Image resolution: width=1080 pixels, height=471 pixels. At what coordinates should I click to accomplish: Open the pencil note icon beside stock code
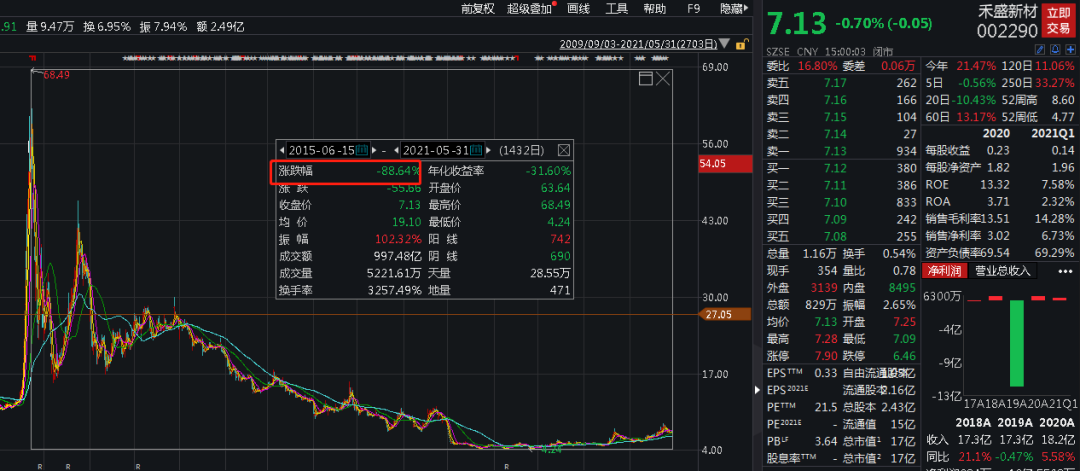click(x=1040, y=50)
